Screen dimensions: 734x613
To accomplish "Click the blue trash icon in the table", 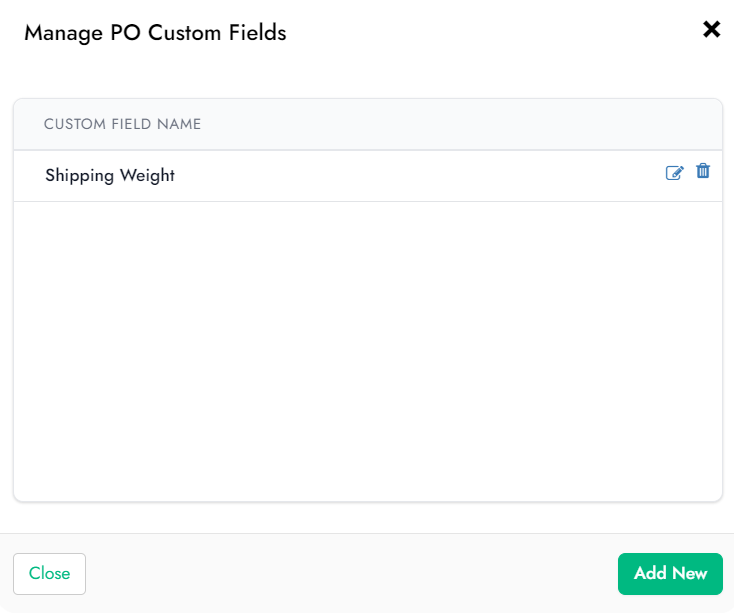I will (703, 171).
